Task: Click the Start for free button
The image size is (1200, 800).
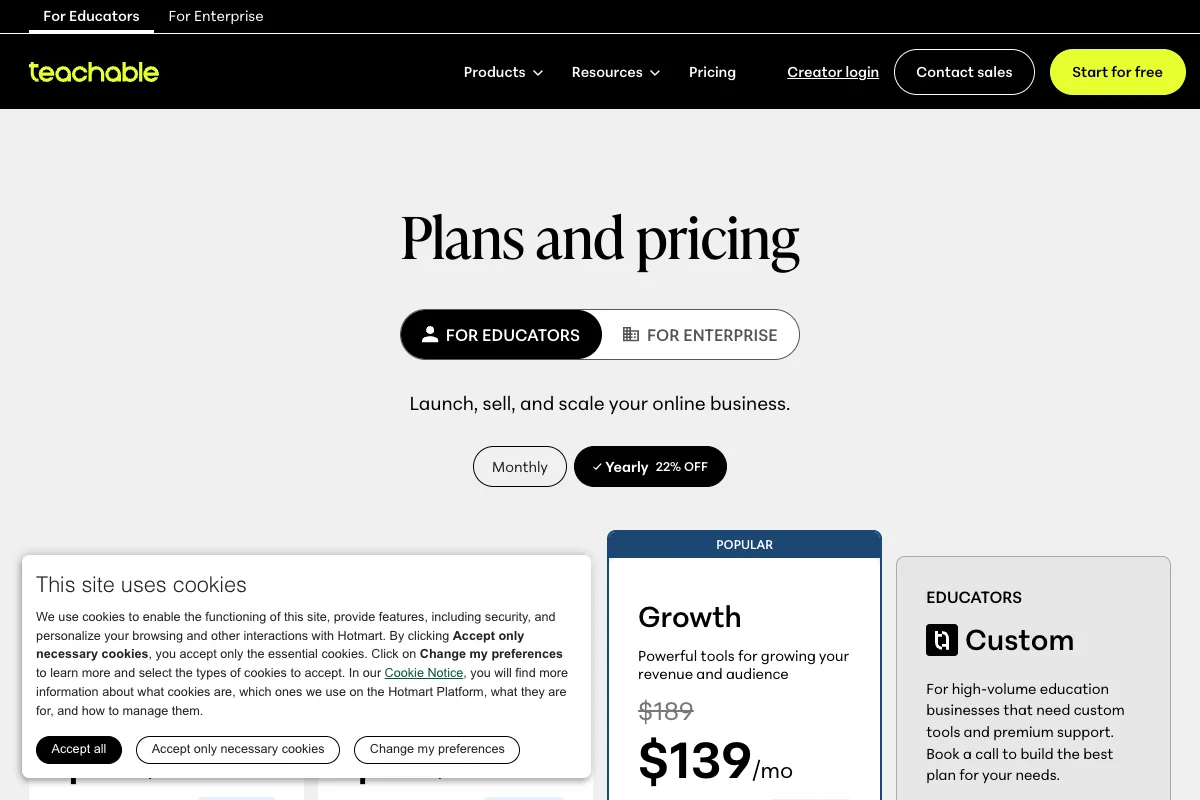Action: tap(1117, 72)
